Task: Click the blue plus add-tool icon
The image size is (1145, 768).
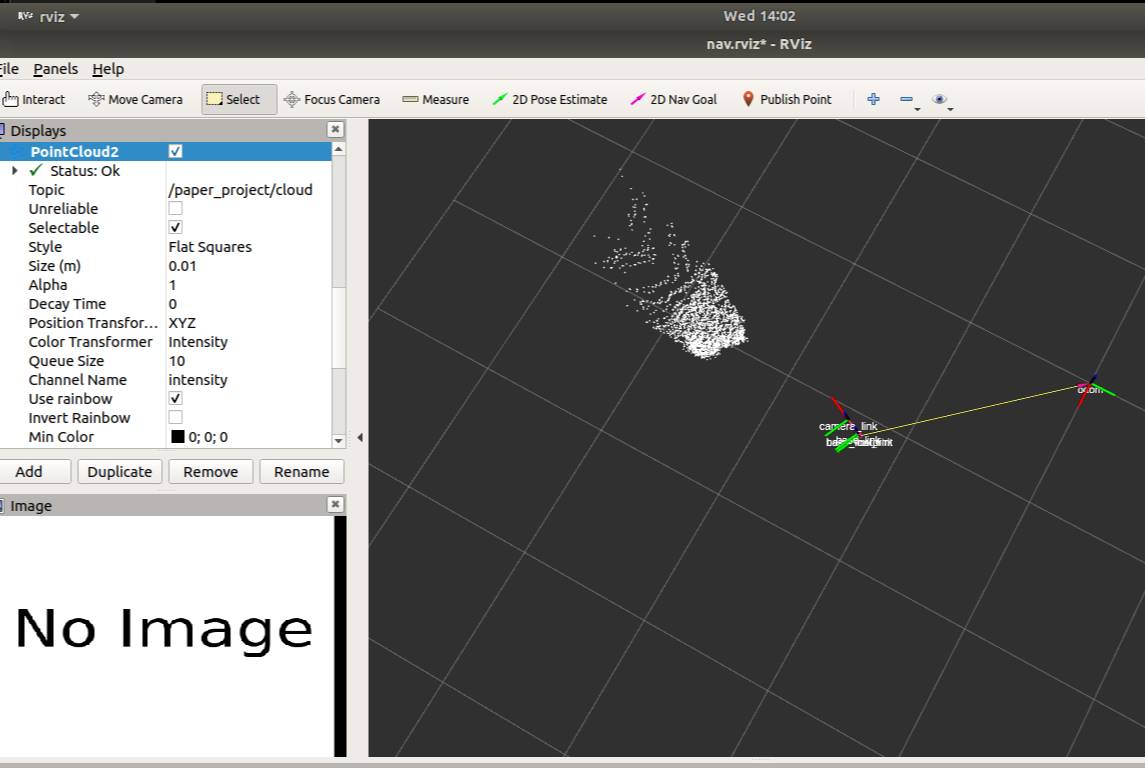Action: (873, 99)
